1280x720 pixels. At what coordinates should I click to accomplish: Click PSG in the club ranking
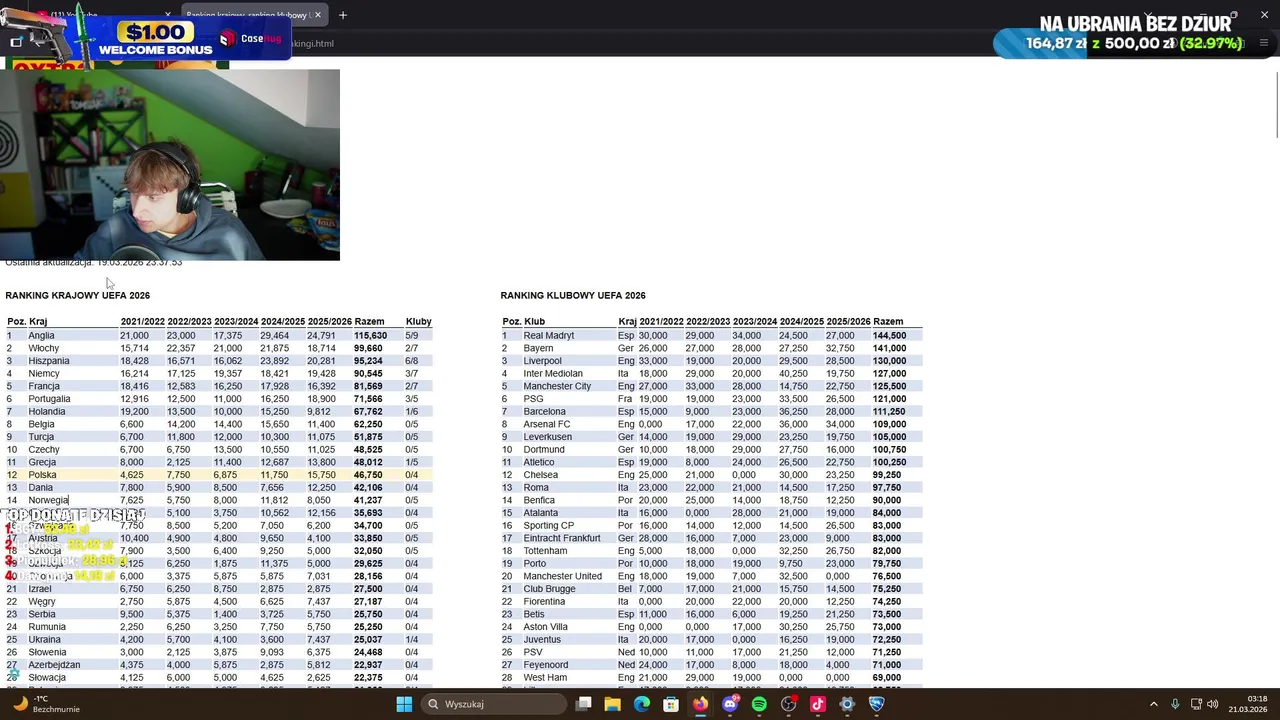tap(533, 399)
